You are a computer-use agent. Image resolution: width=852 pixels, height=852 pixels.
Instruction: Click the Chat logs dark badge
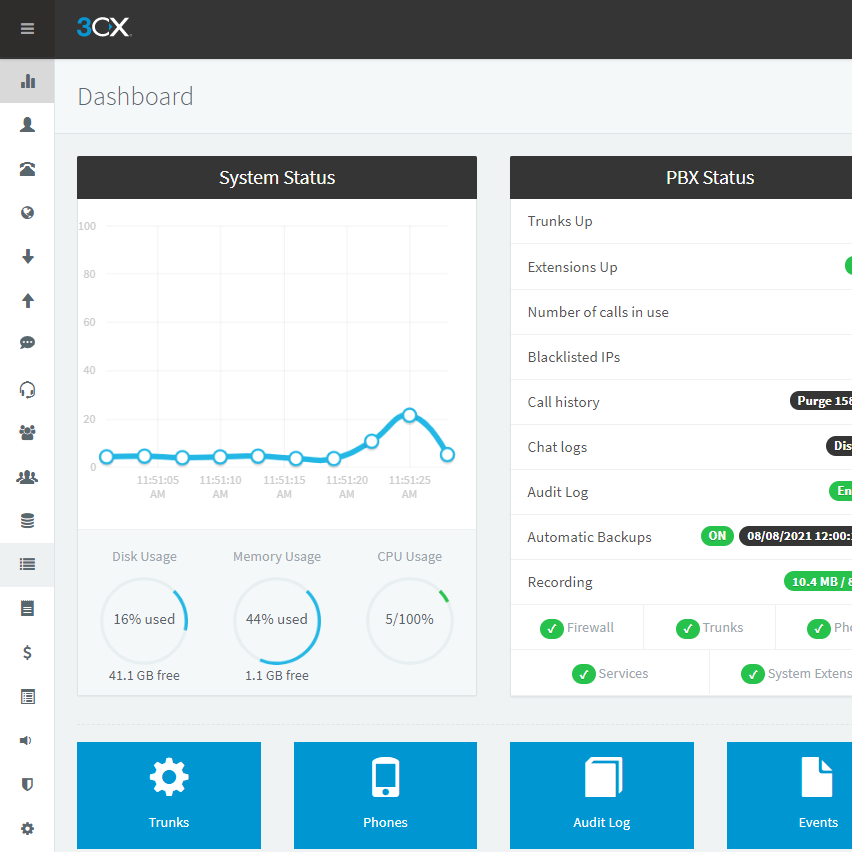[839, 446]
